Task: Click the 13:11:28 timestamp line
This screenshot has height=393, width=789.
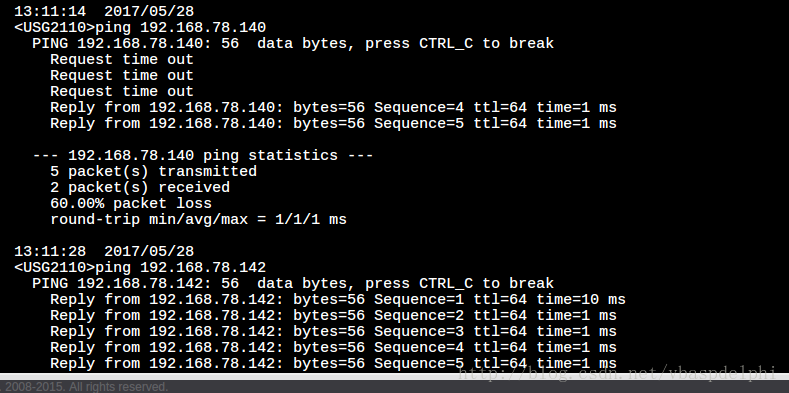Action: (104, 251)
